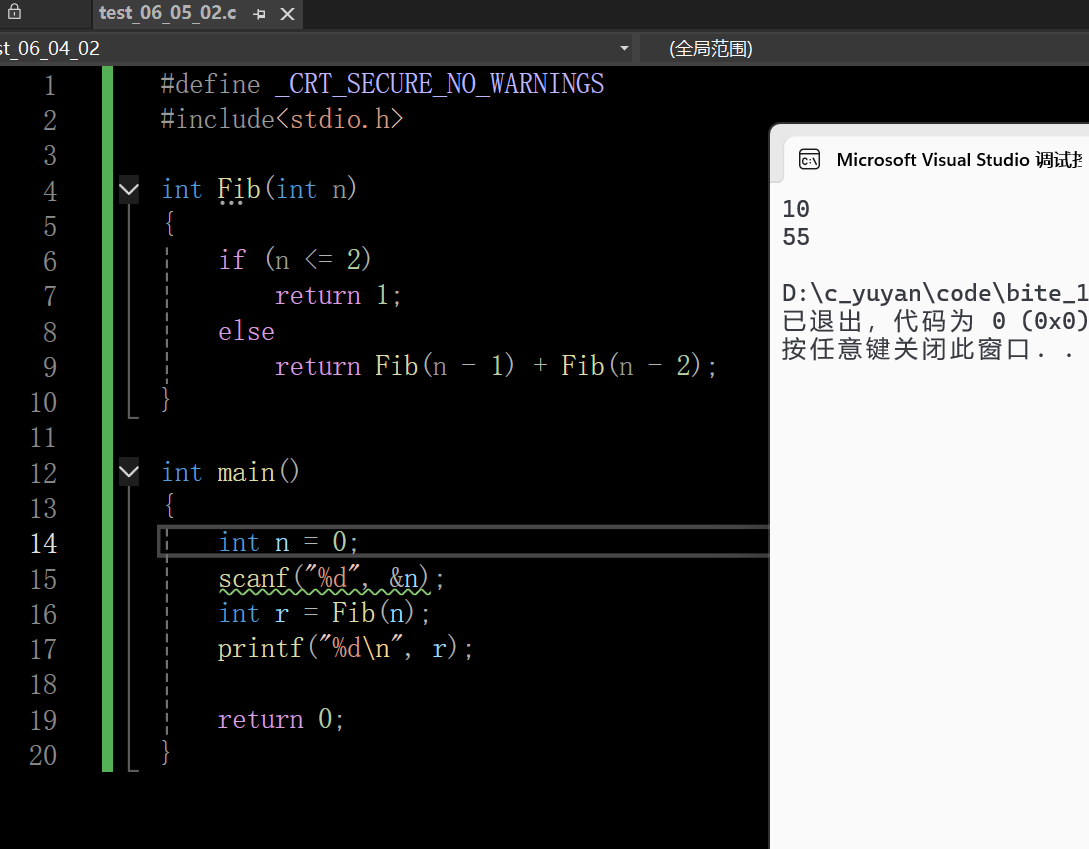Image resolution: width=1089 pixels, height=849 pixels.
Task: Click the lock icon beside the file tab
Action: point(14,12)
